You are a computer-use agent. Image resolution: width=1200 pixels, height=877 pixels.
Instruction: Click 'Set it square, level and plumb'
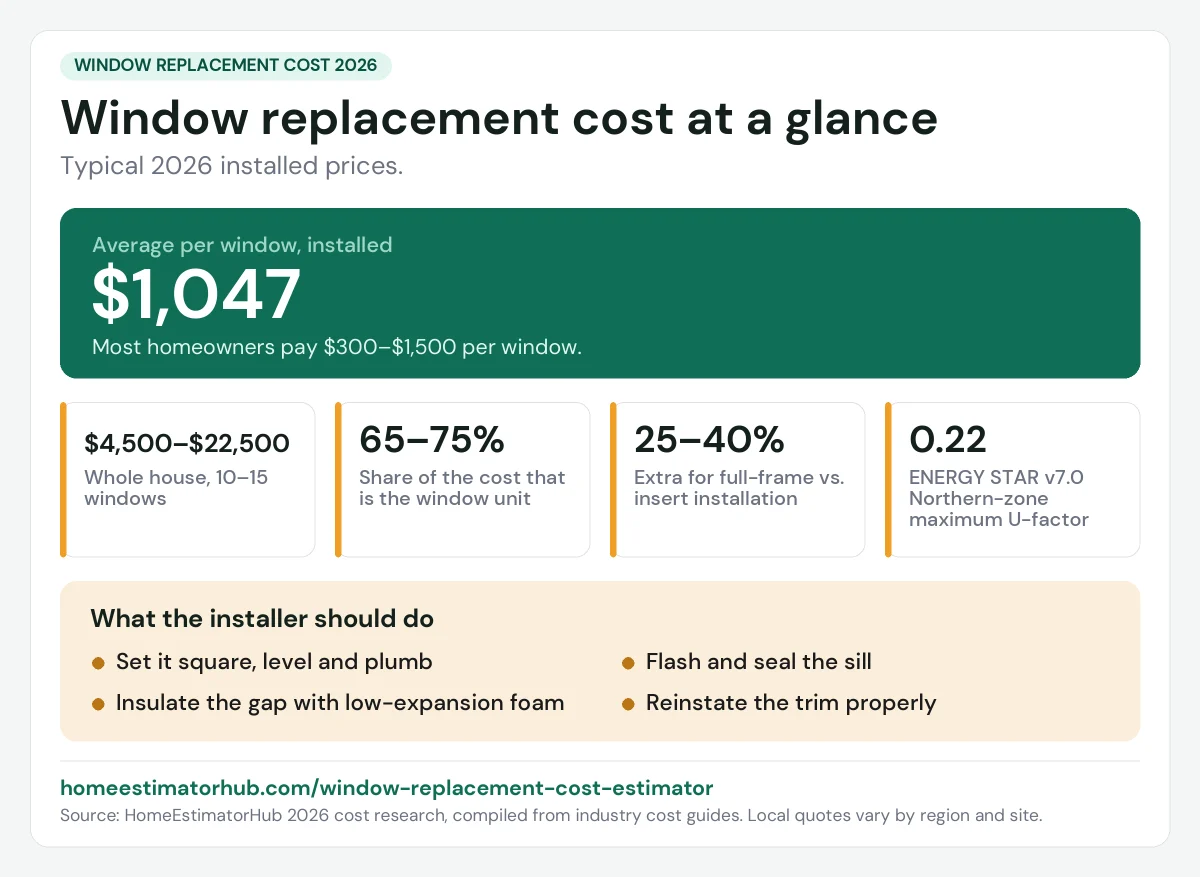click(x=274, y=662)
